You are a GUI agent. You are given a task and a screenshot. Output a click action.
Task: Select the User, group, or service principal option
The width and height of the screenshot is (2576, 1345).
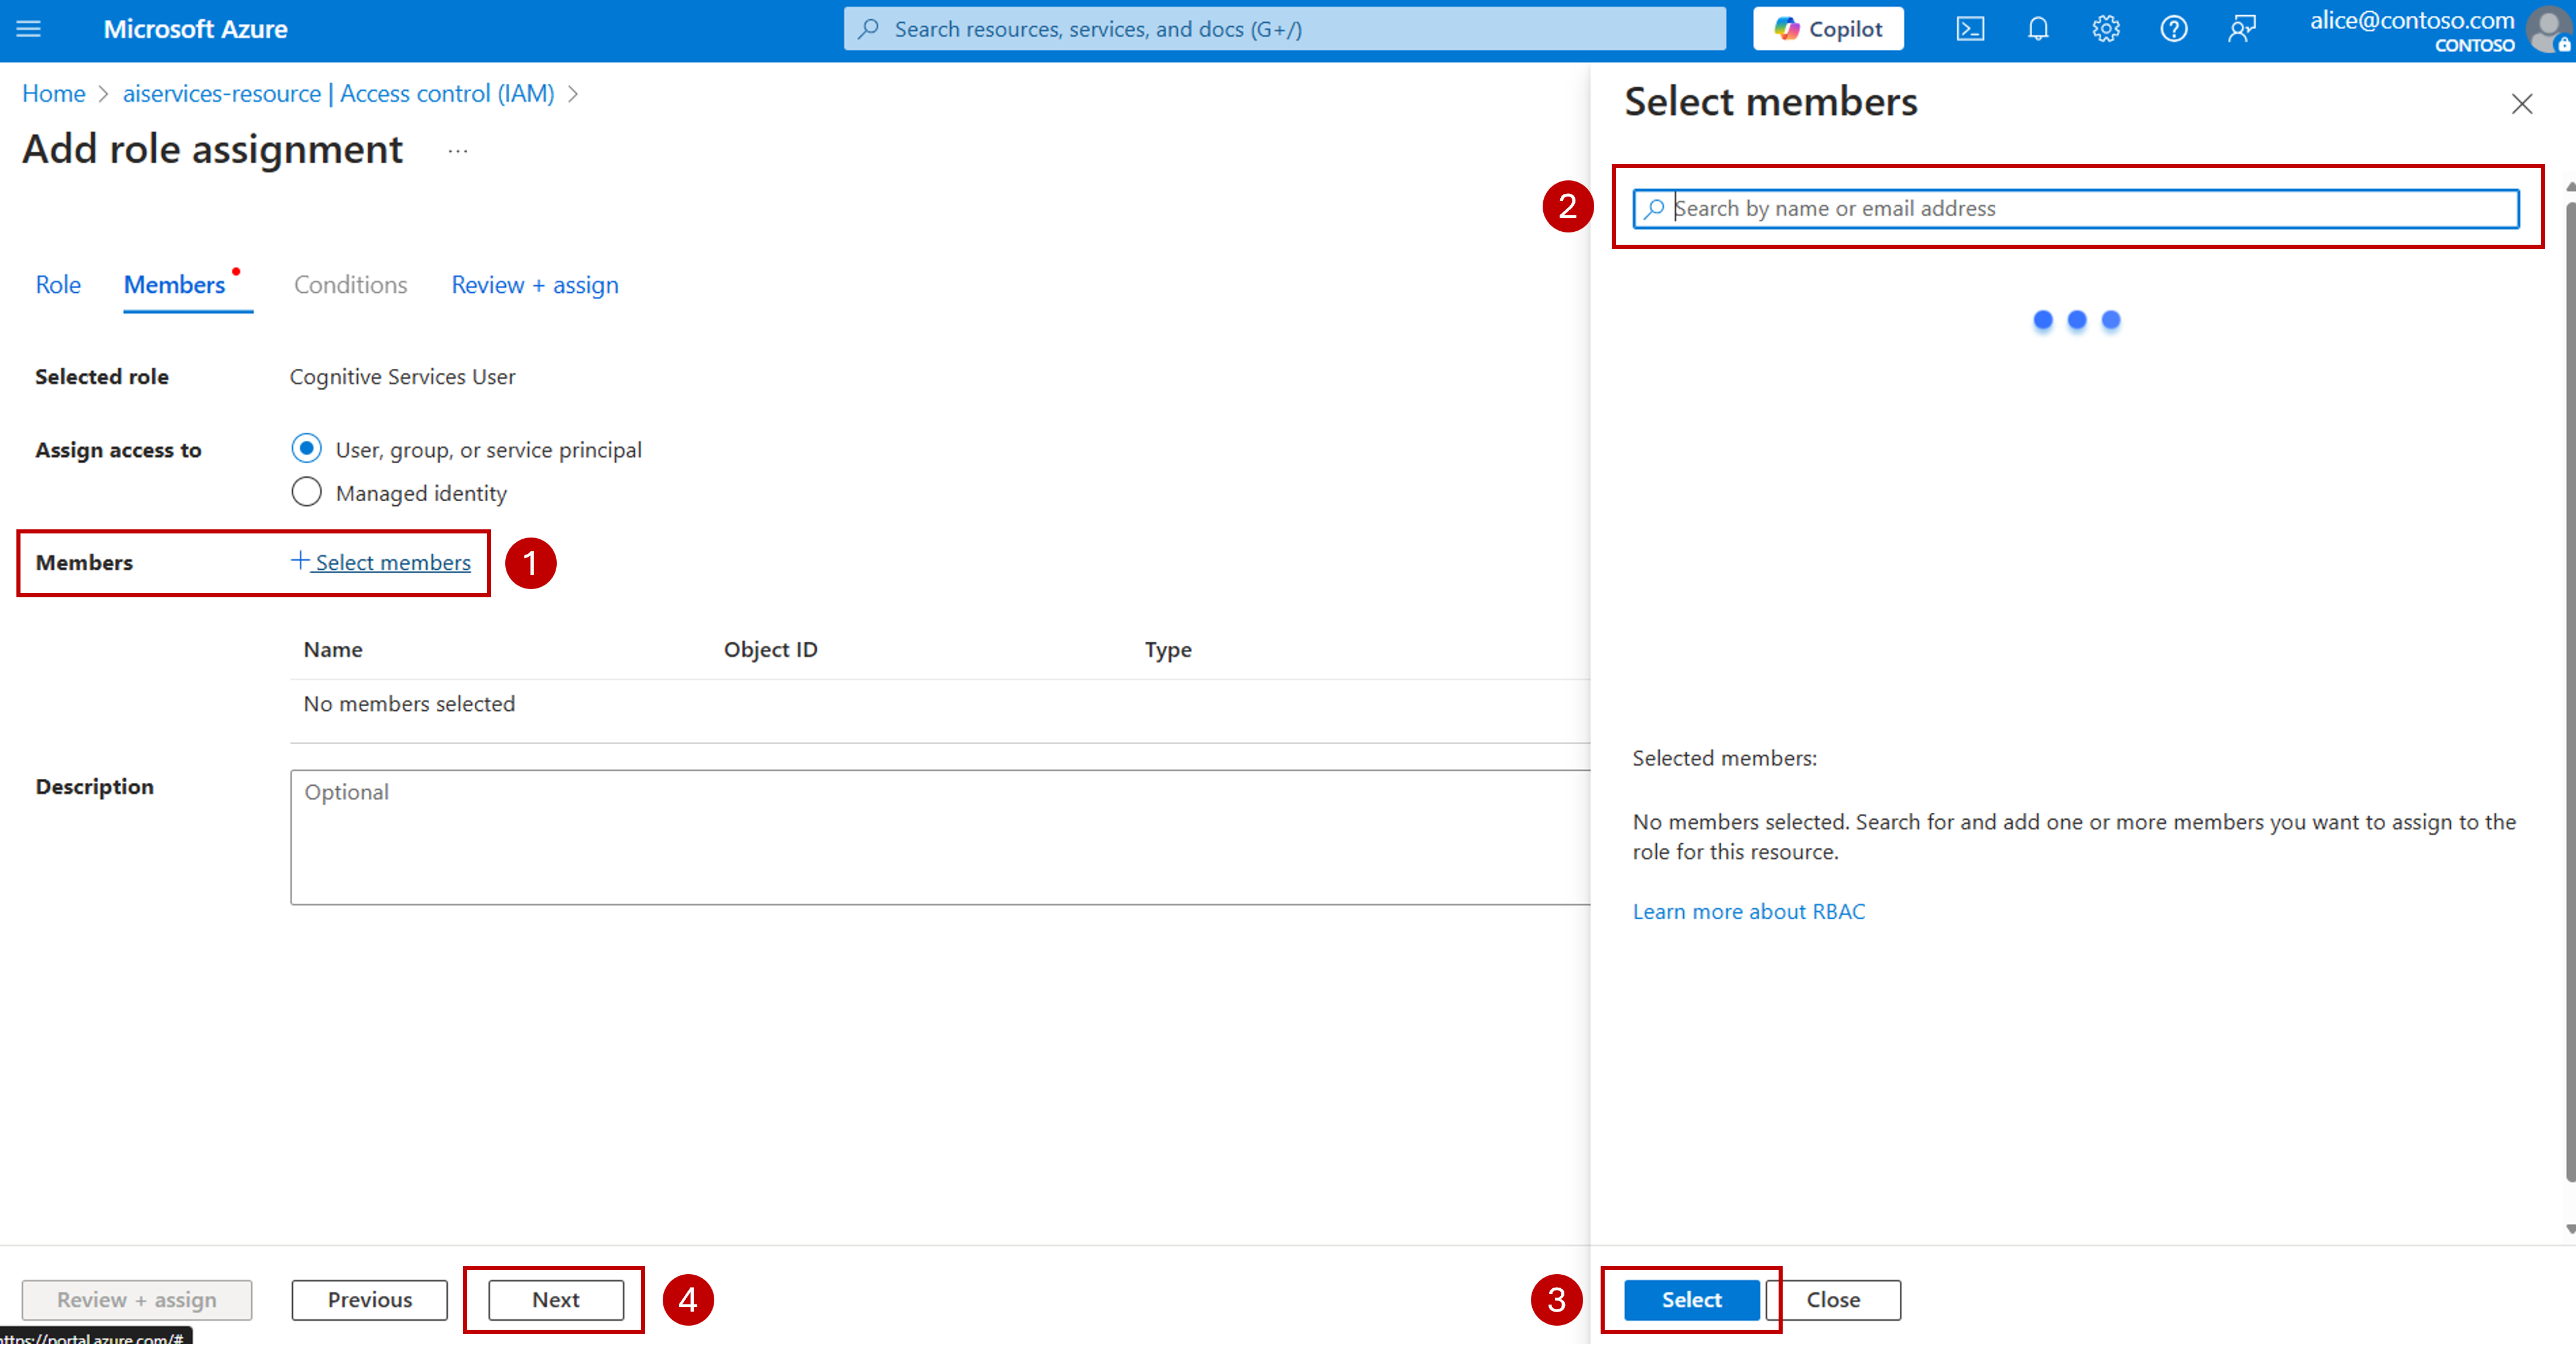click(307, 449)
